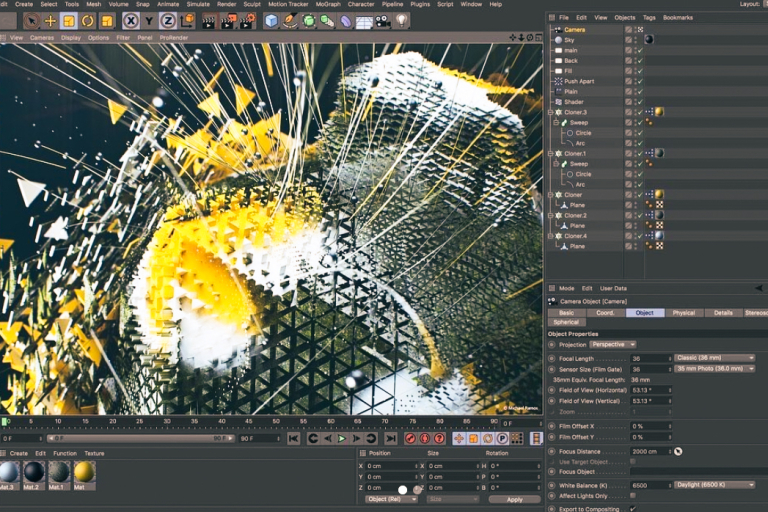Open Object Manager Tags menu

pyautogui.click(x=649, y=18)
